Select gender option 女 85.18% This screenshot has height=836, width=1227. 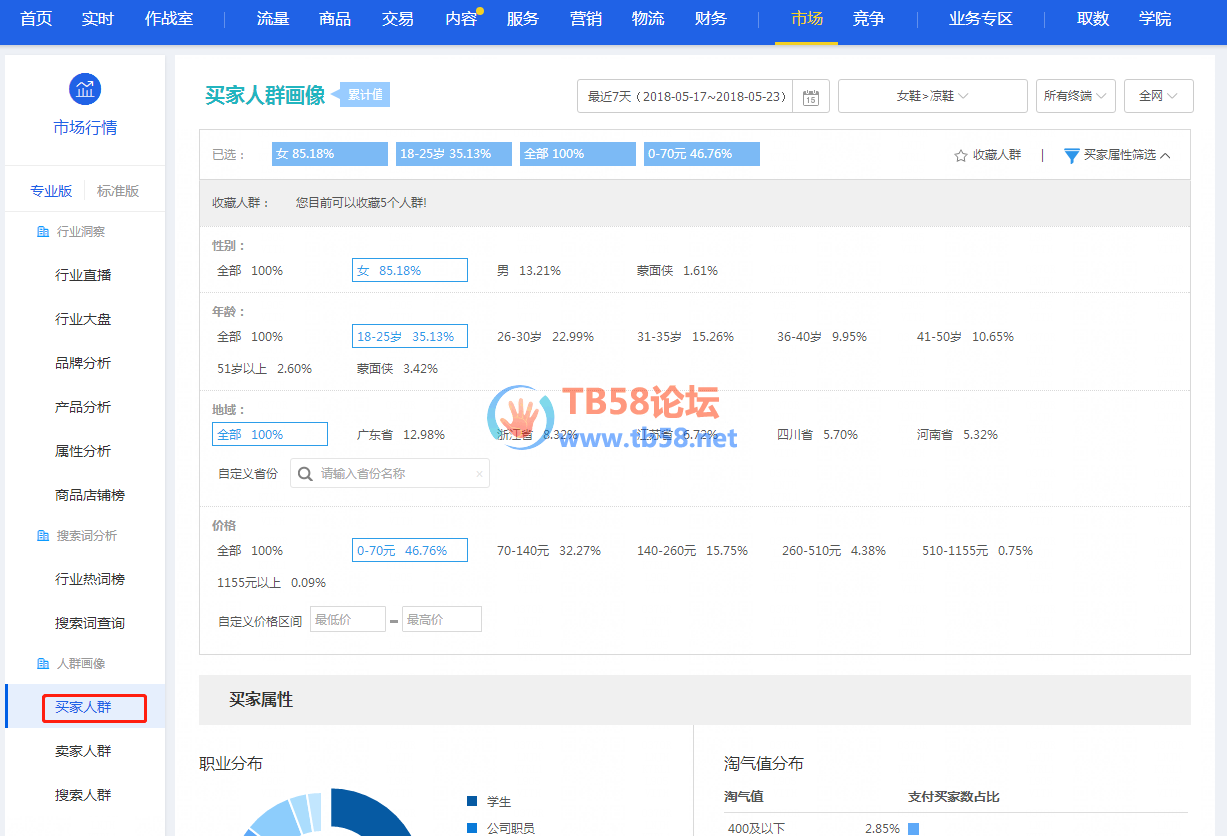[410, 271]
